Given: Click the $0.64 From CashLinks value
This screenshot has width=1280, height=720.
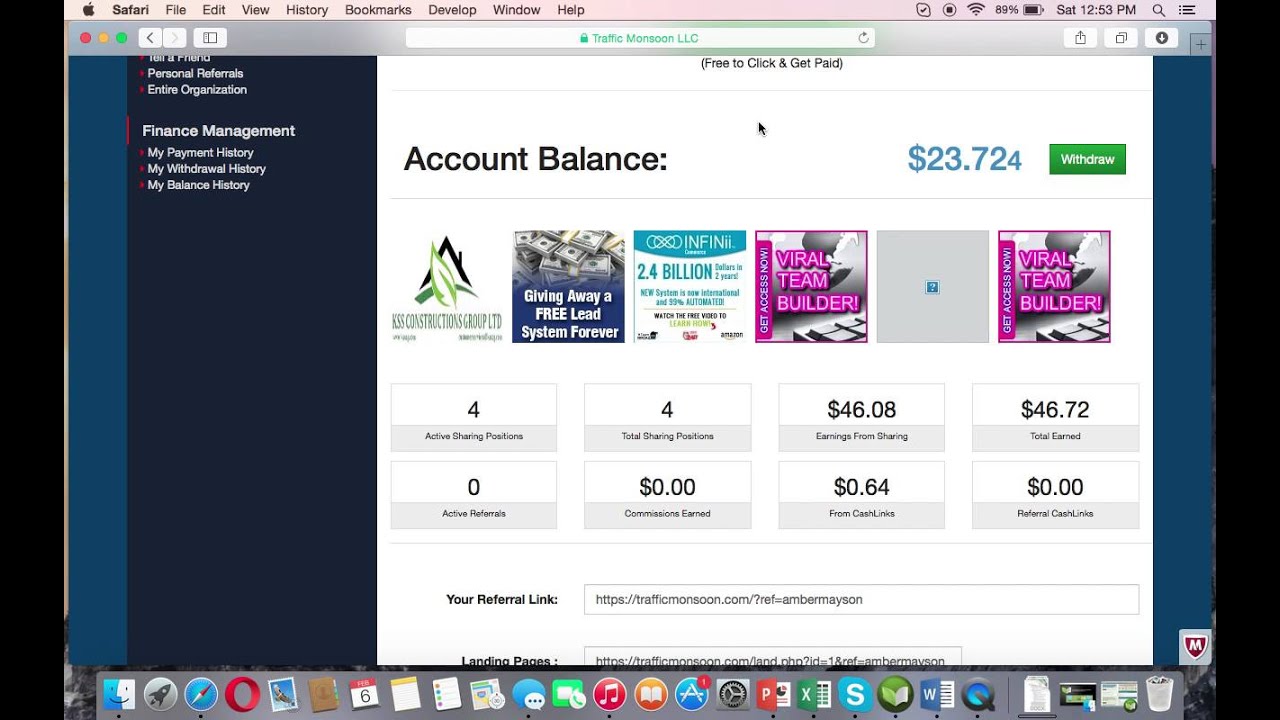Looking at the screenshot, I should (x=861, y=487).
